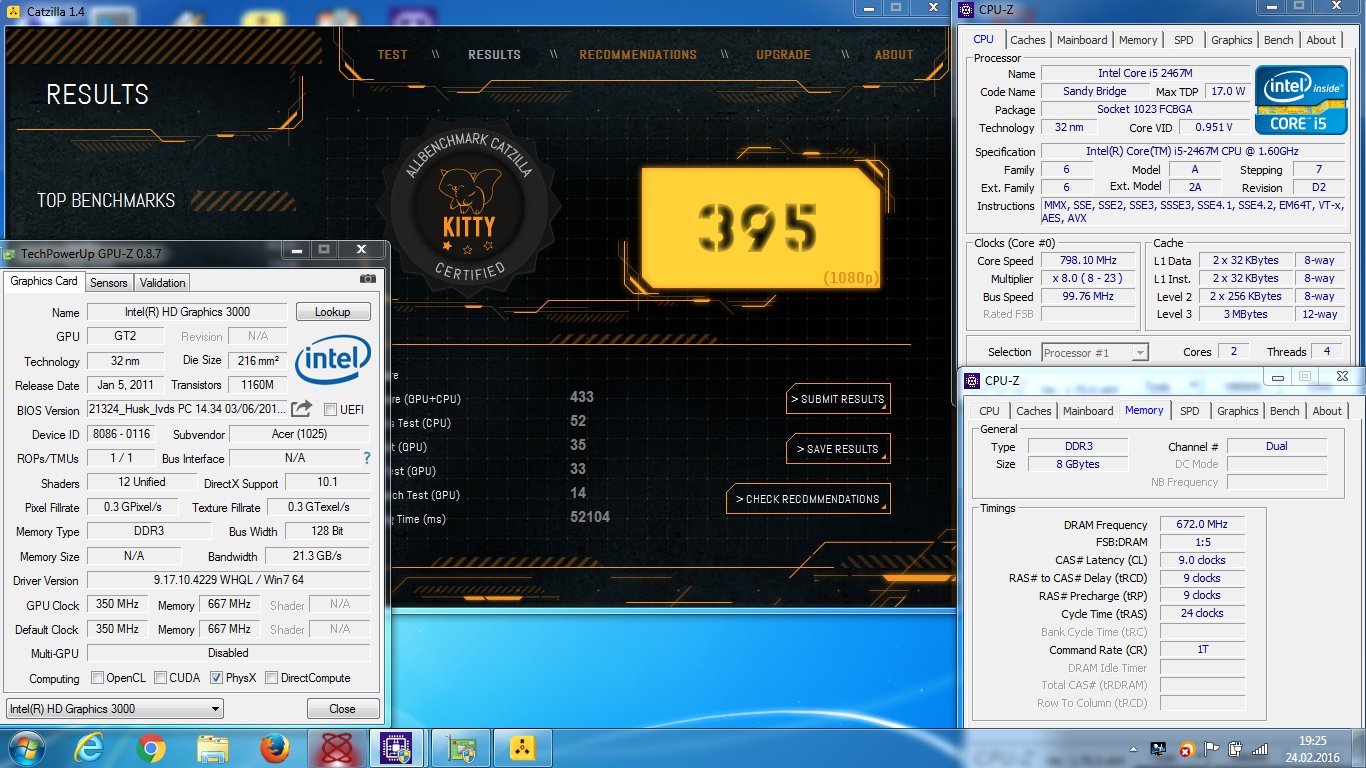The height and width of the screenshot is (768, 1366).
Task: Open the About tab in top CPU-Z
Action: tap(1321, 40)
